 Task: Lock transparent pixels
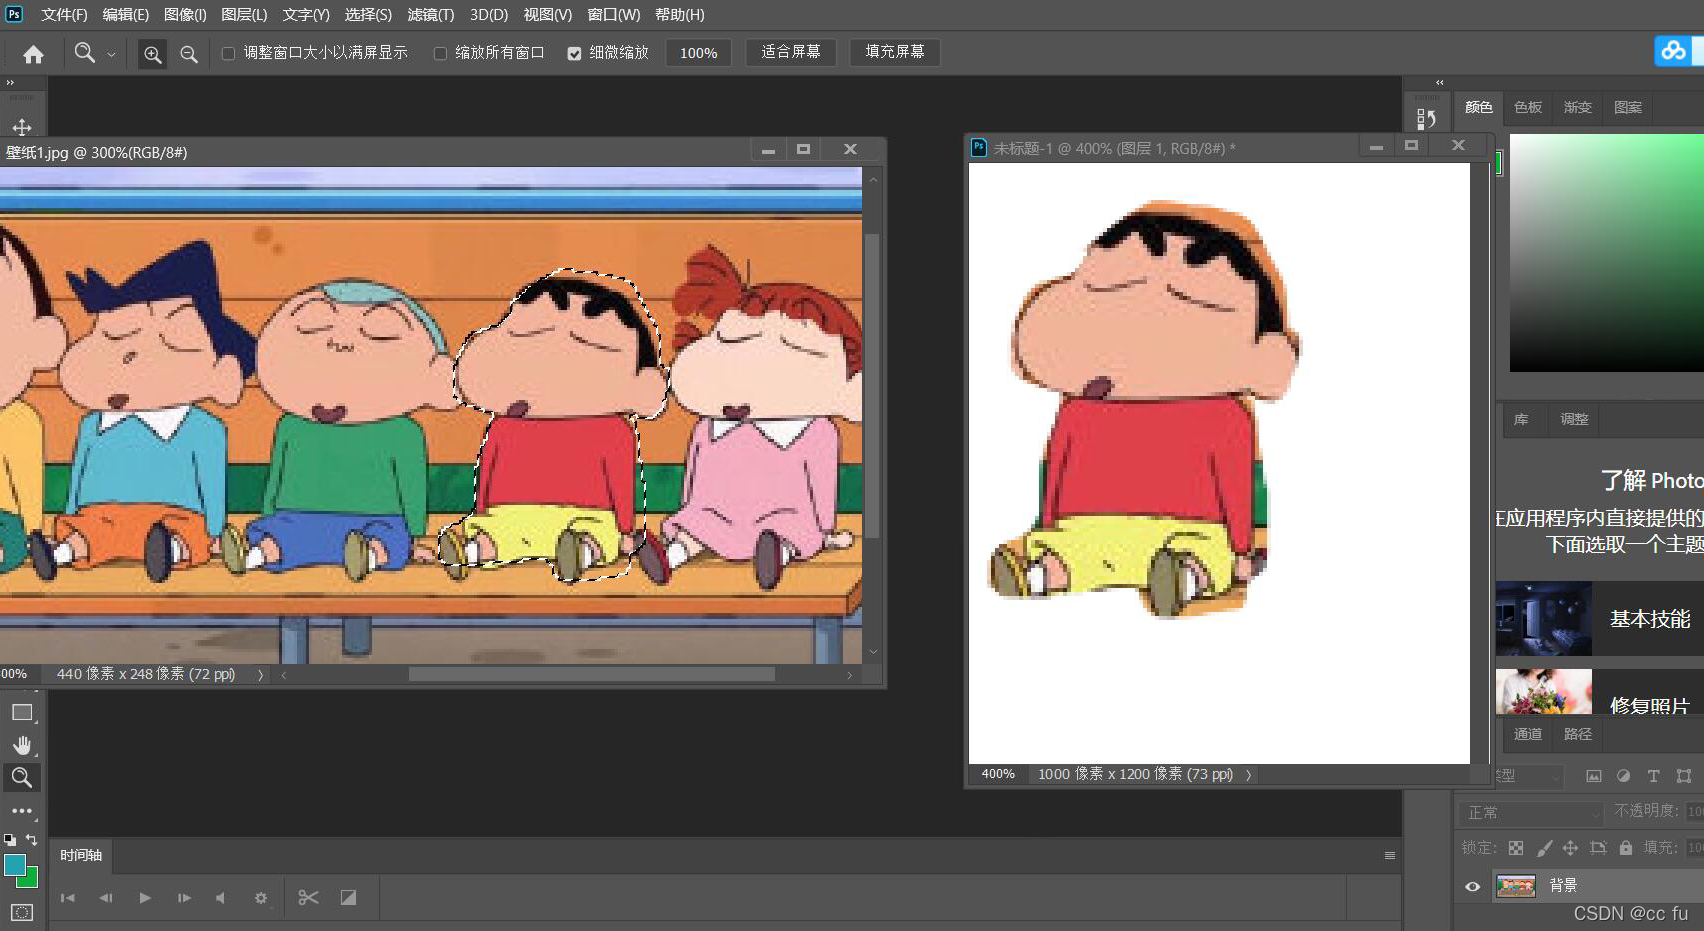tap(1516, 848)
